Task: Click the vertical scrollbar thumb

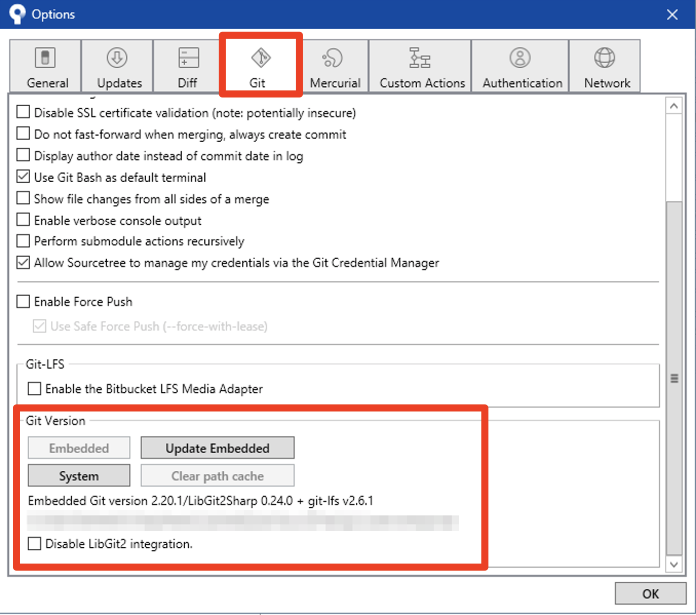Action: 674,378
